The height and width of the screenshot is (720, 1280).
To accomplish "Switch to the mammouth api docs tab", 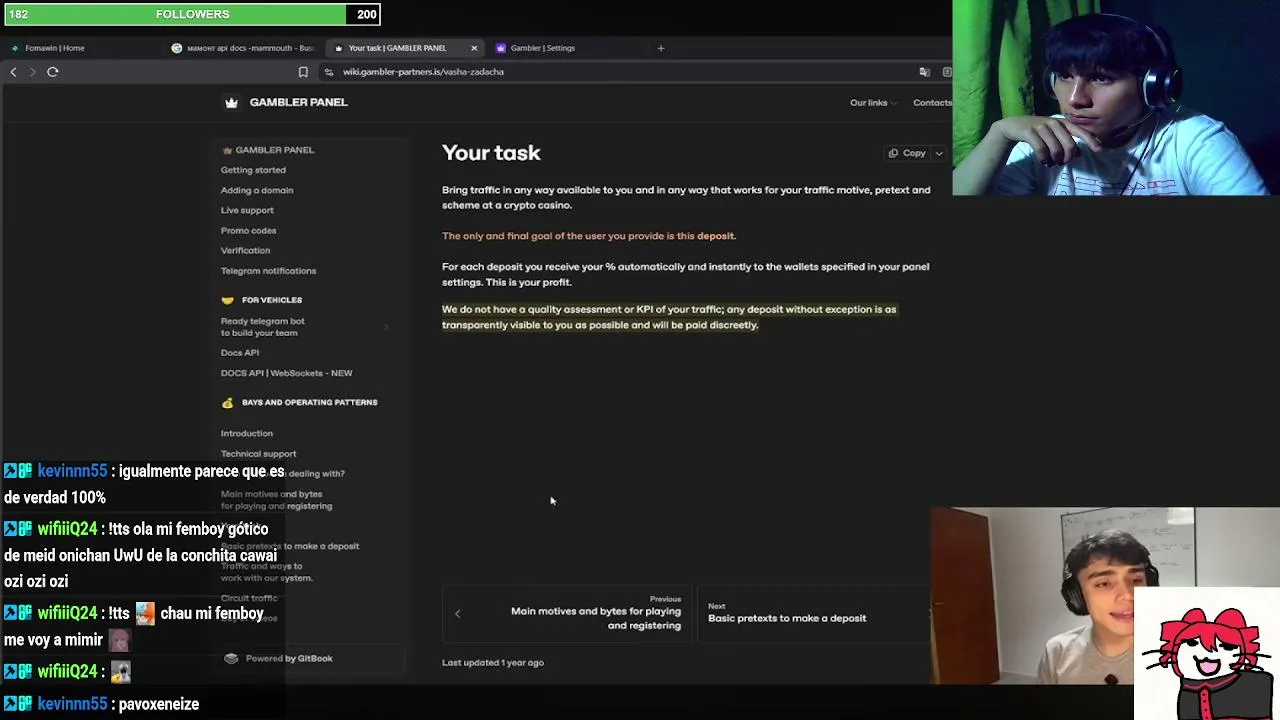I will tap(243, 48).
